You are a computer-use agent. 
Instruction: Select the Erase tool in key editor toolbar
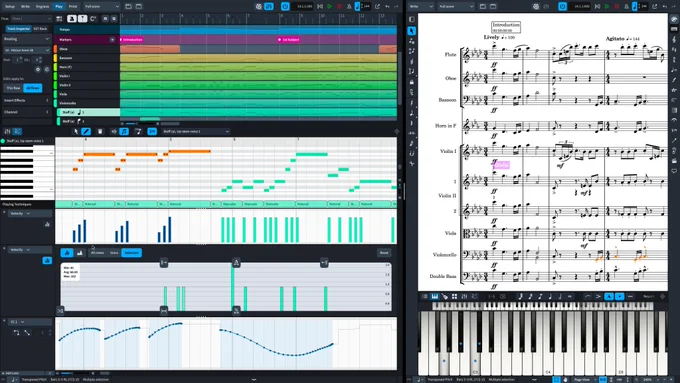coord(100,131)
